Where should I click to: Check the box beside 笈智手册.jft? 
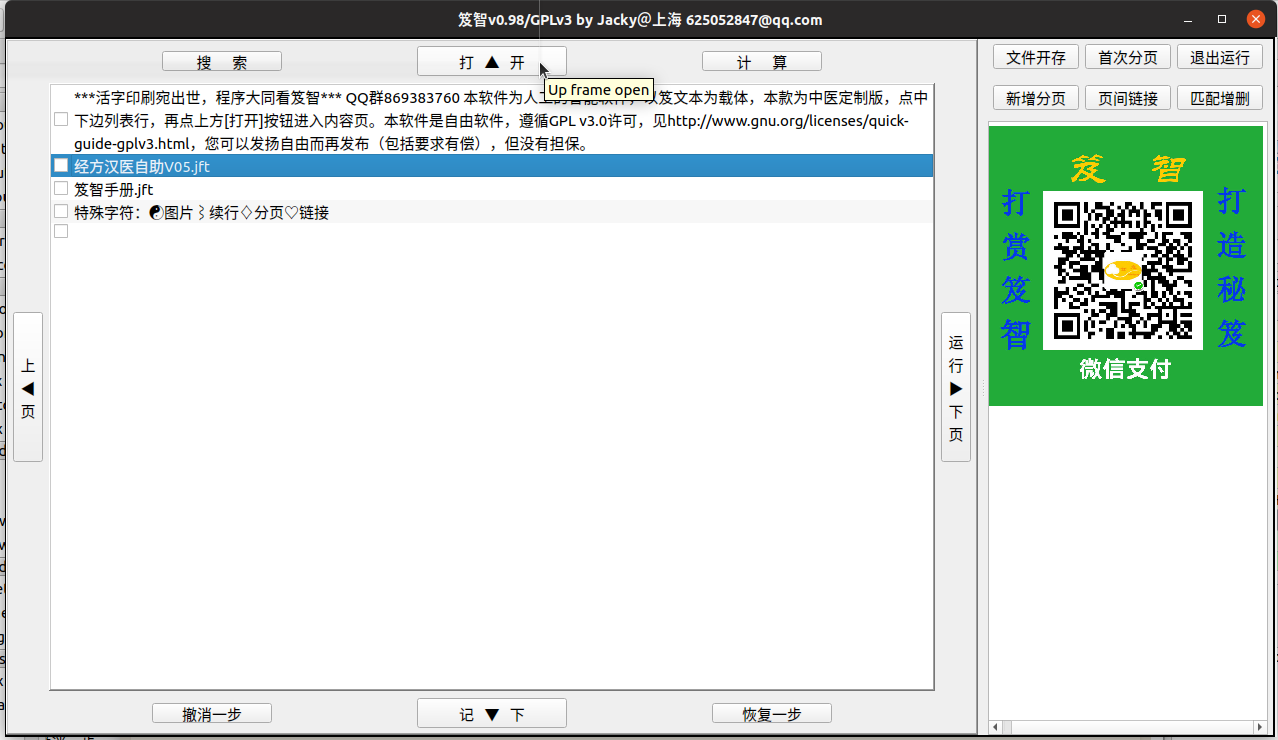click(61, 188)
